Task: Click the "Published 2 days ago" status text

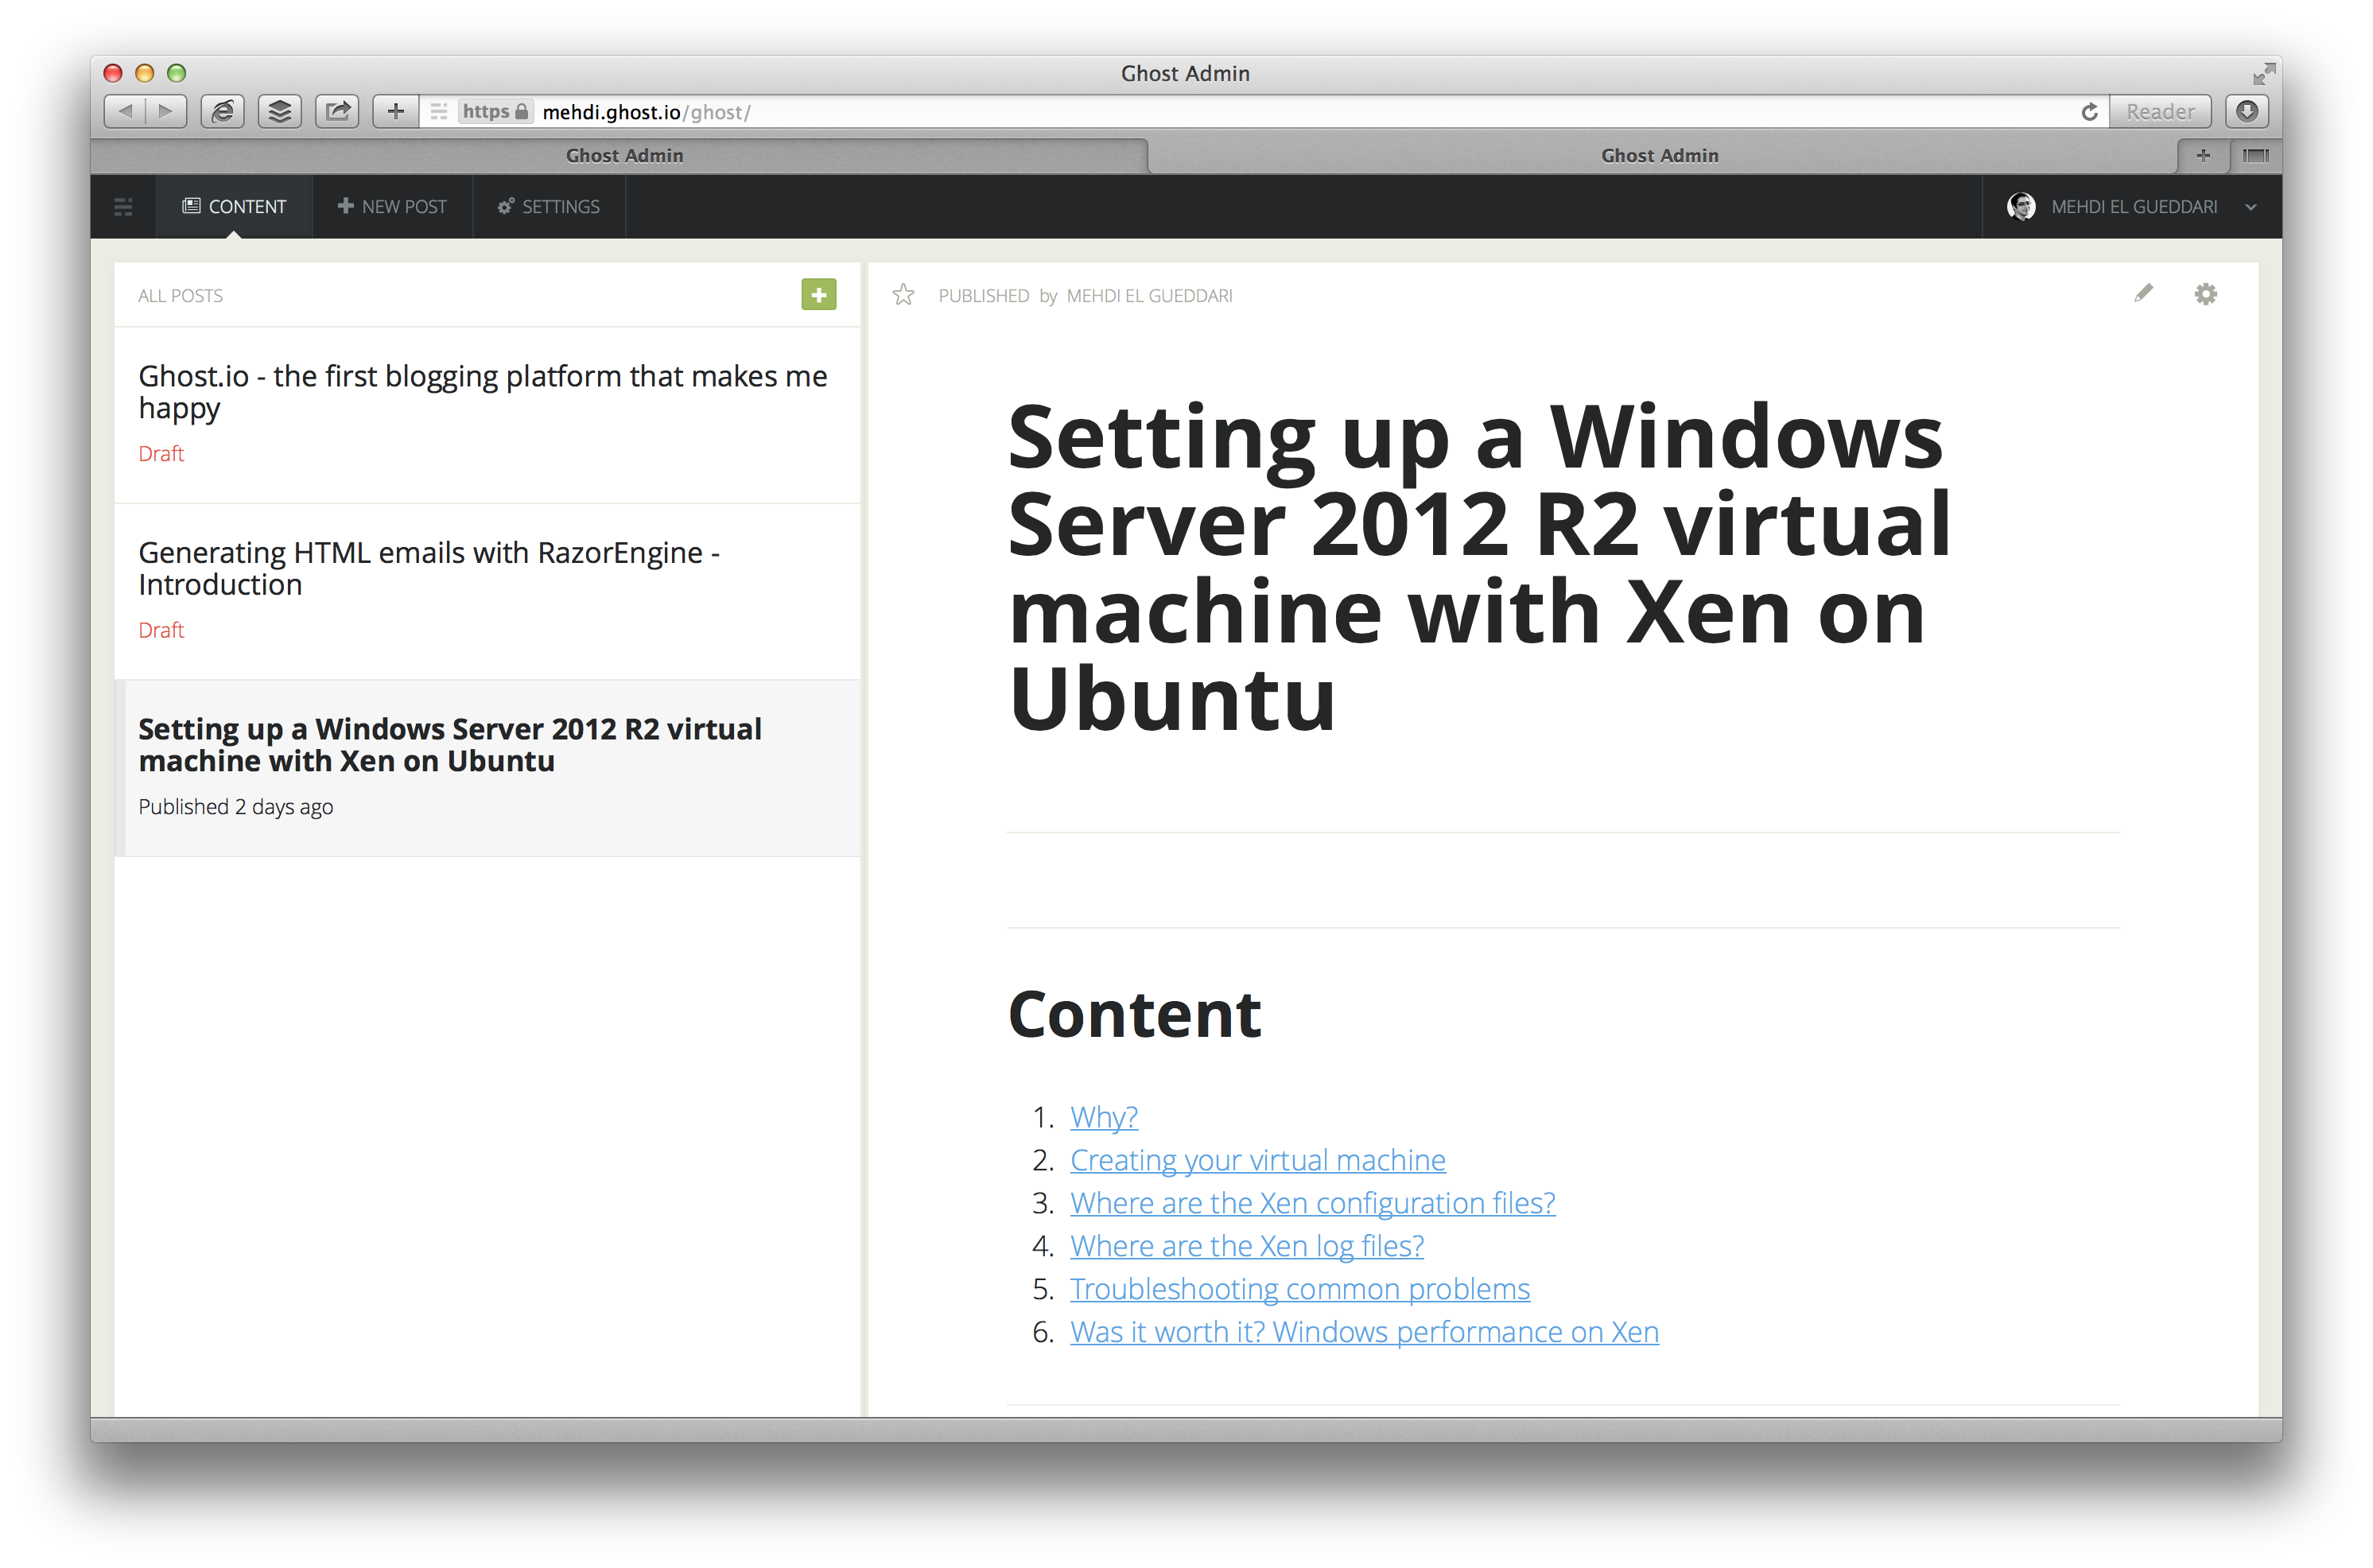Action: [x=235, y=807]
